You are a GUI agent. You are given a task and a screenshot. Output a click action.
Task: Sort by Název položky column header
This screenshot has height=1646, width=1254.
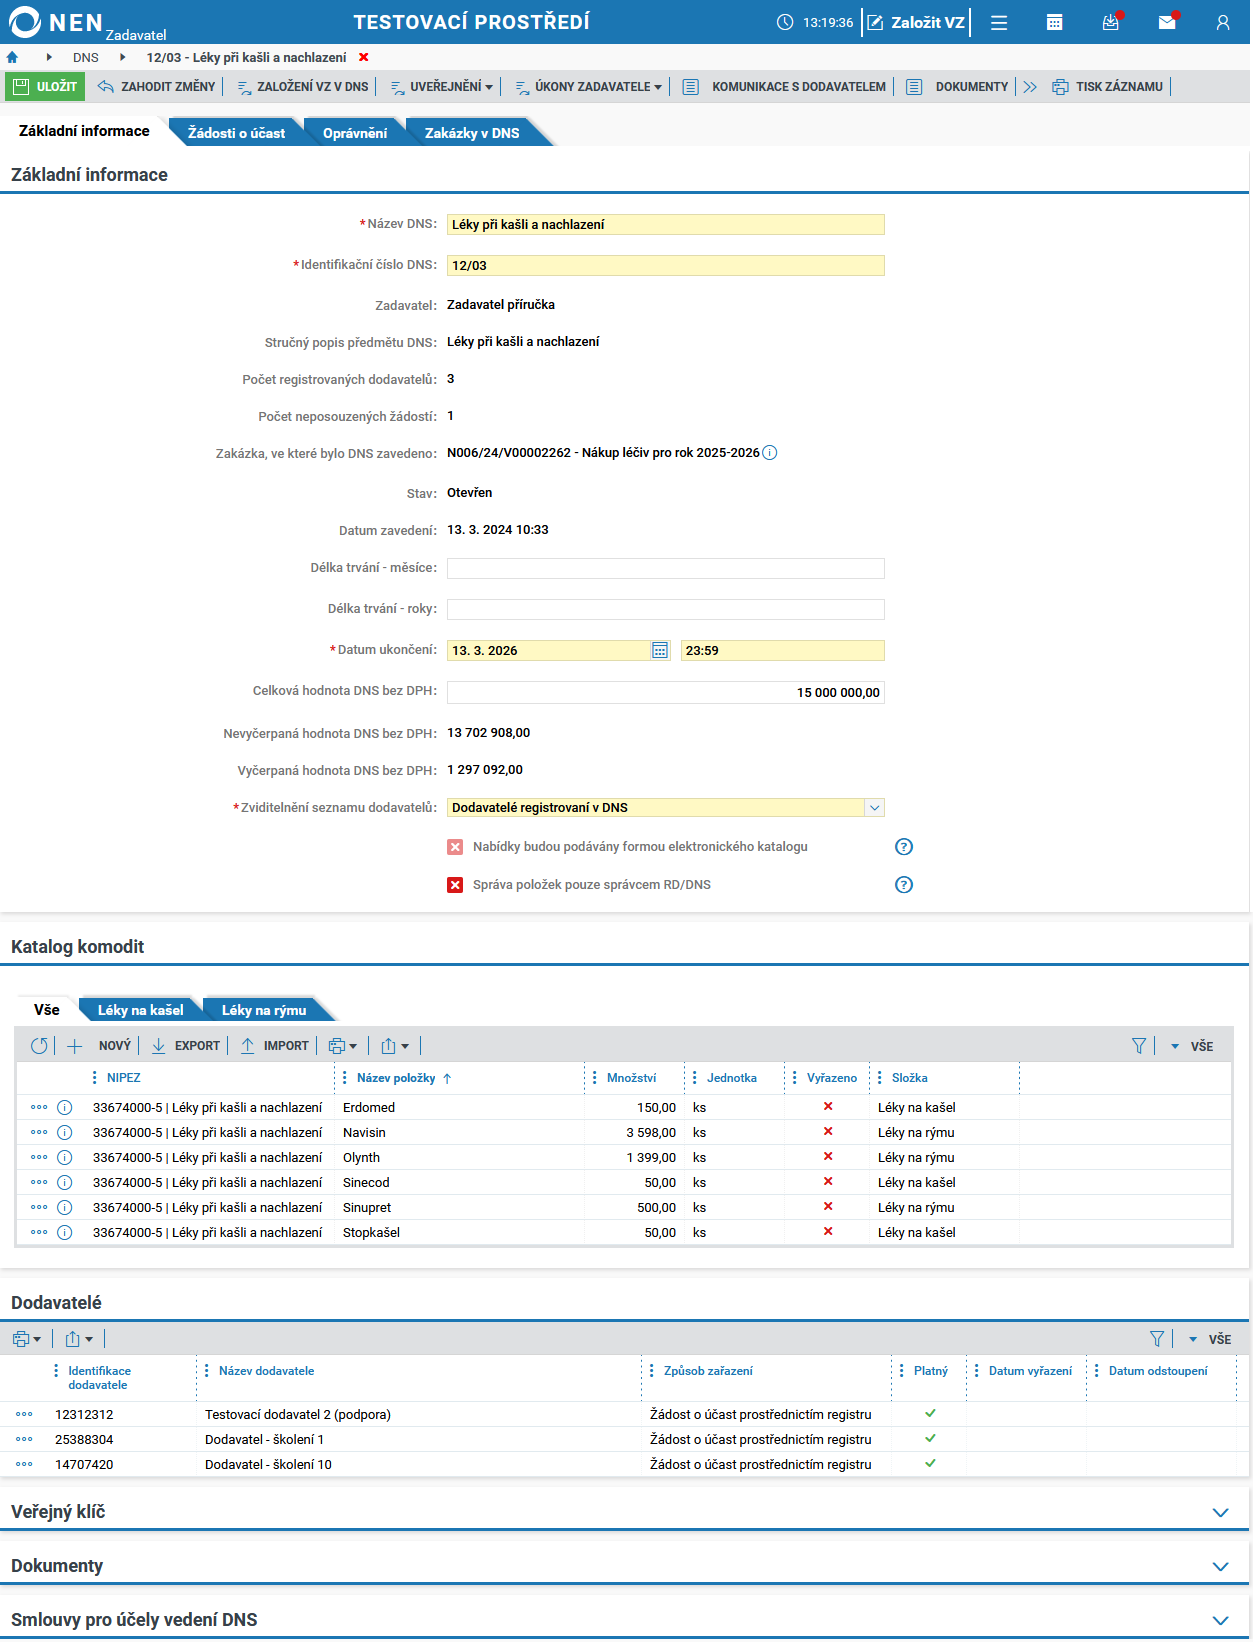pyautogui.click(x=396, y=1078)
